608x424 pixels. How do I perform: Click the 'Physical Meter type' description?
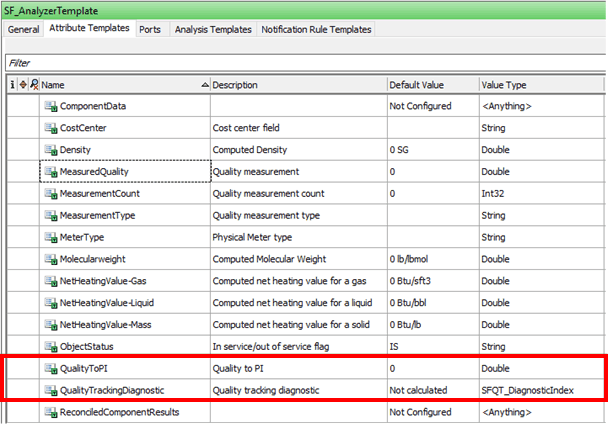pos(252,237)
